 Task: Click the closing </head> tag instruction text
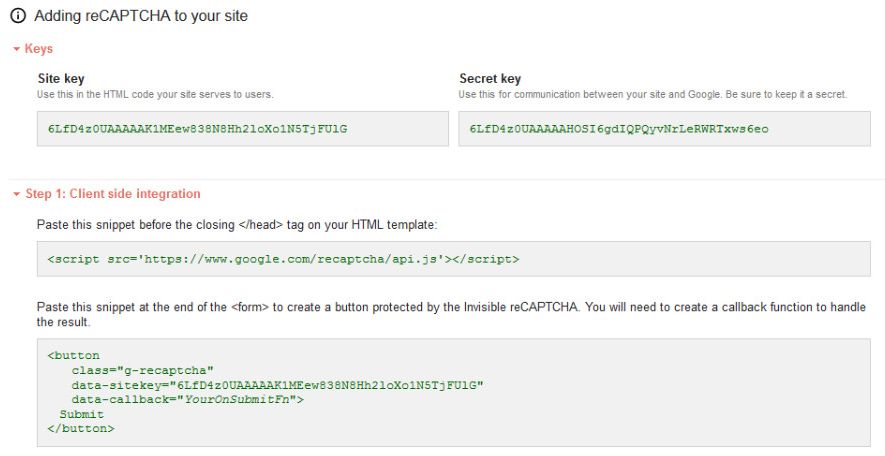(237, 224)
